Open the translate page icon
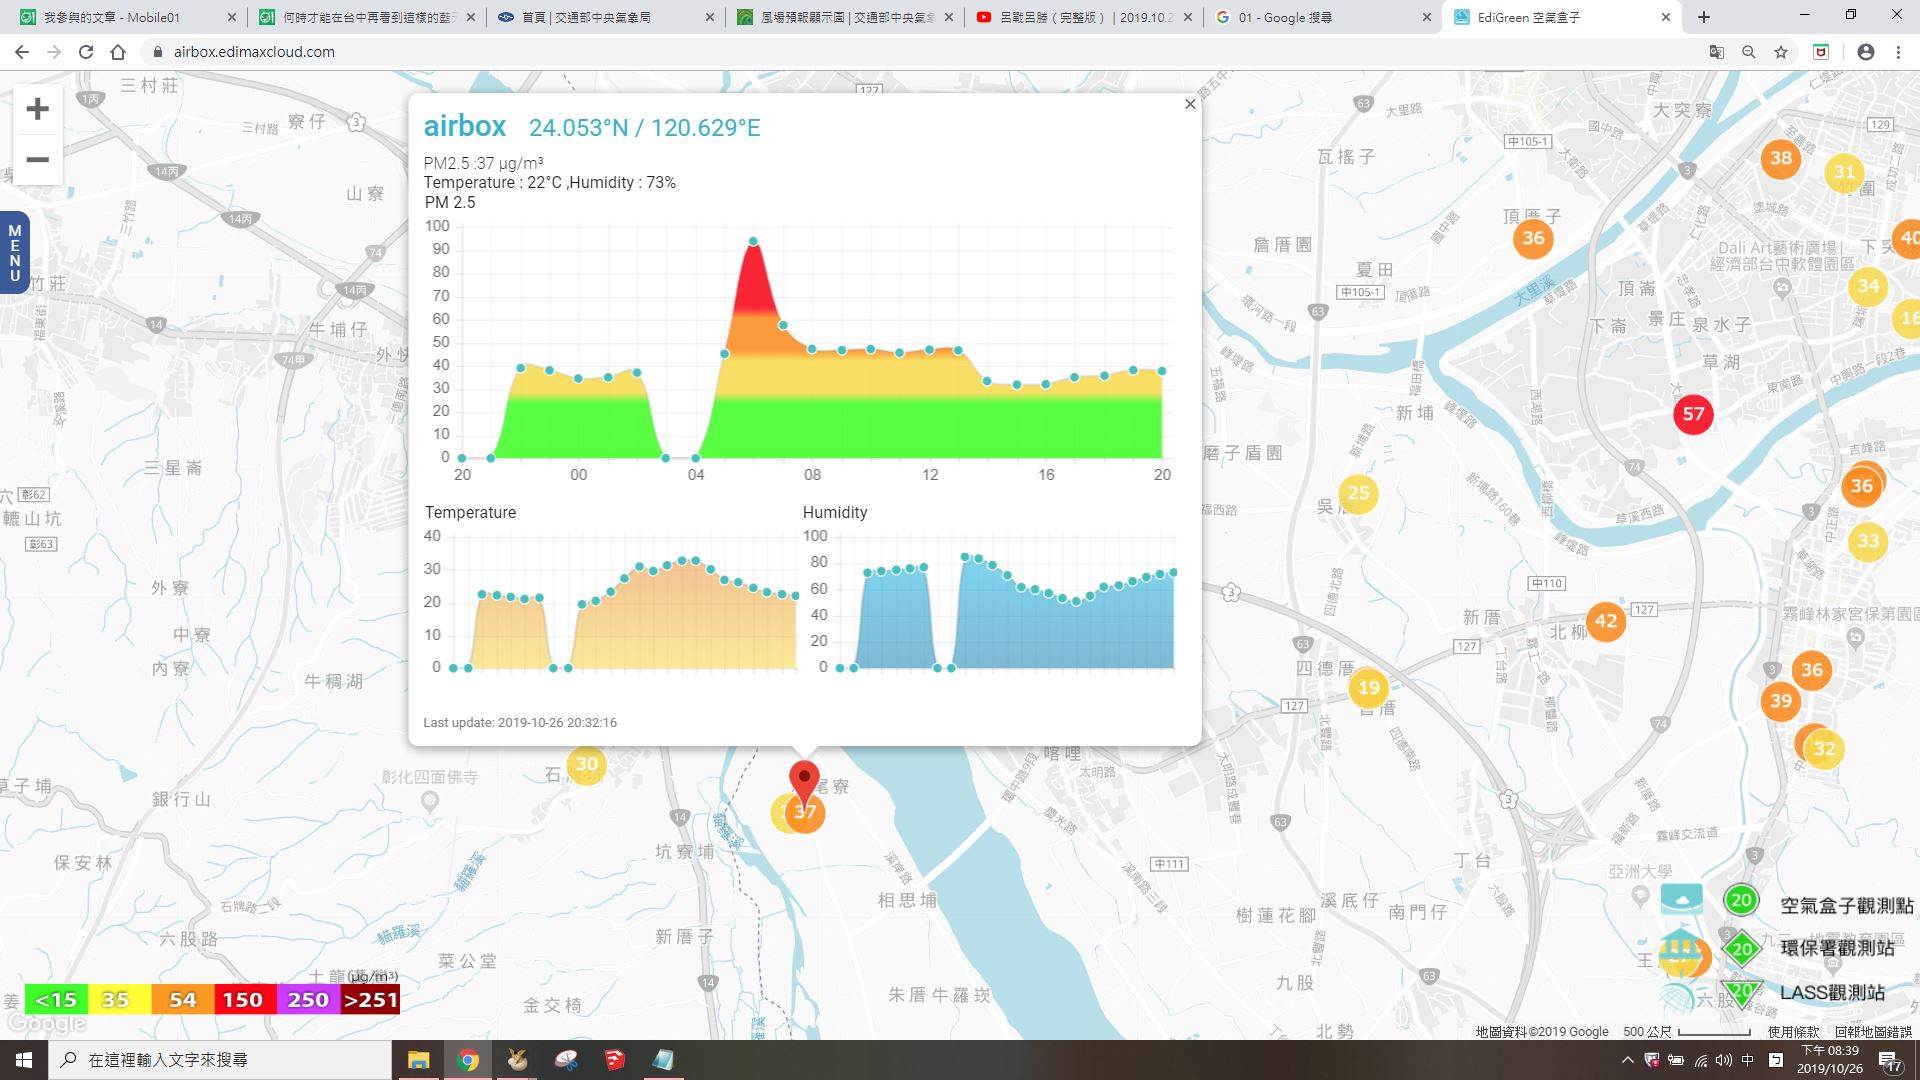The height and width of the screenshot is (1080, 1920). [1717, 52]
